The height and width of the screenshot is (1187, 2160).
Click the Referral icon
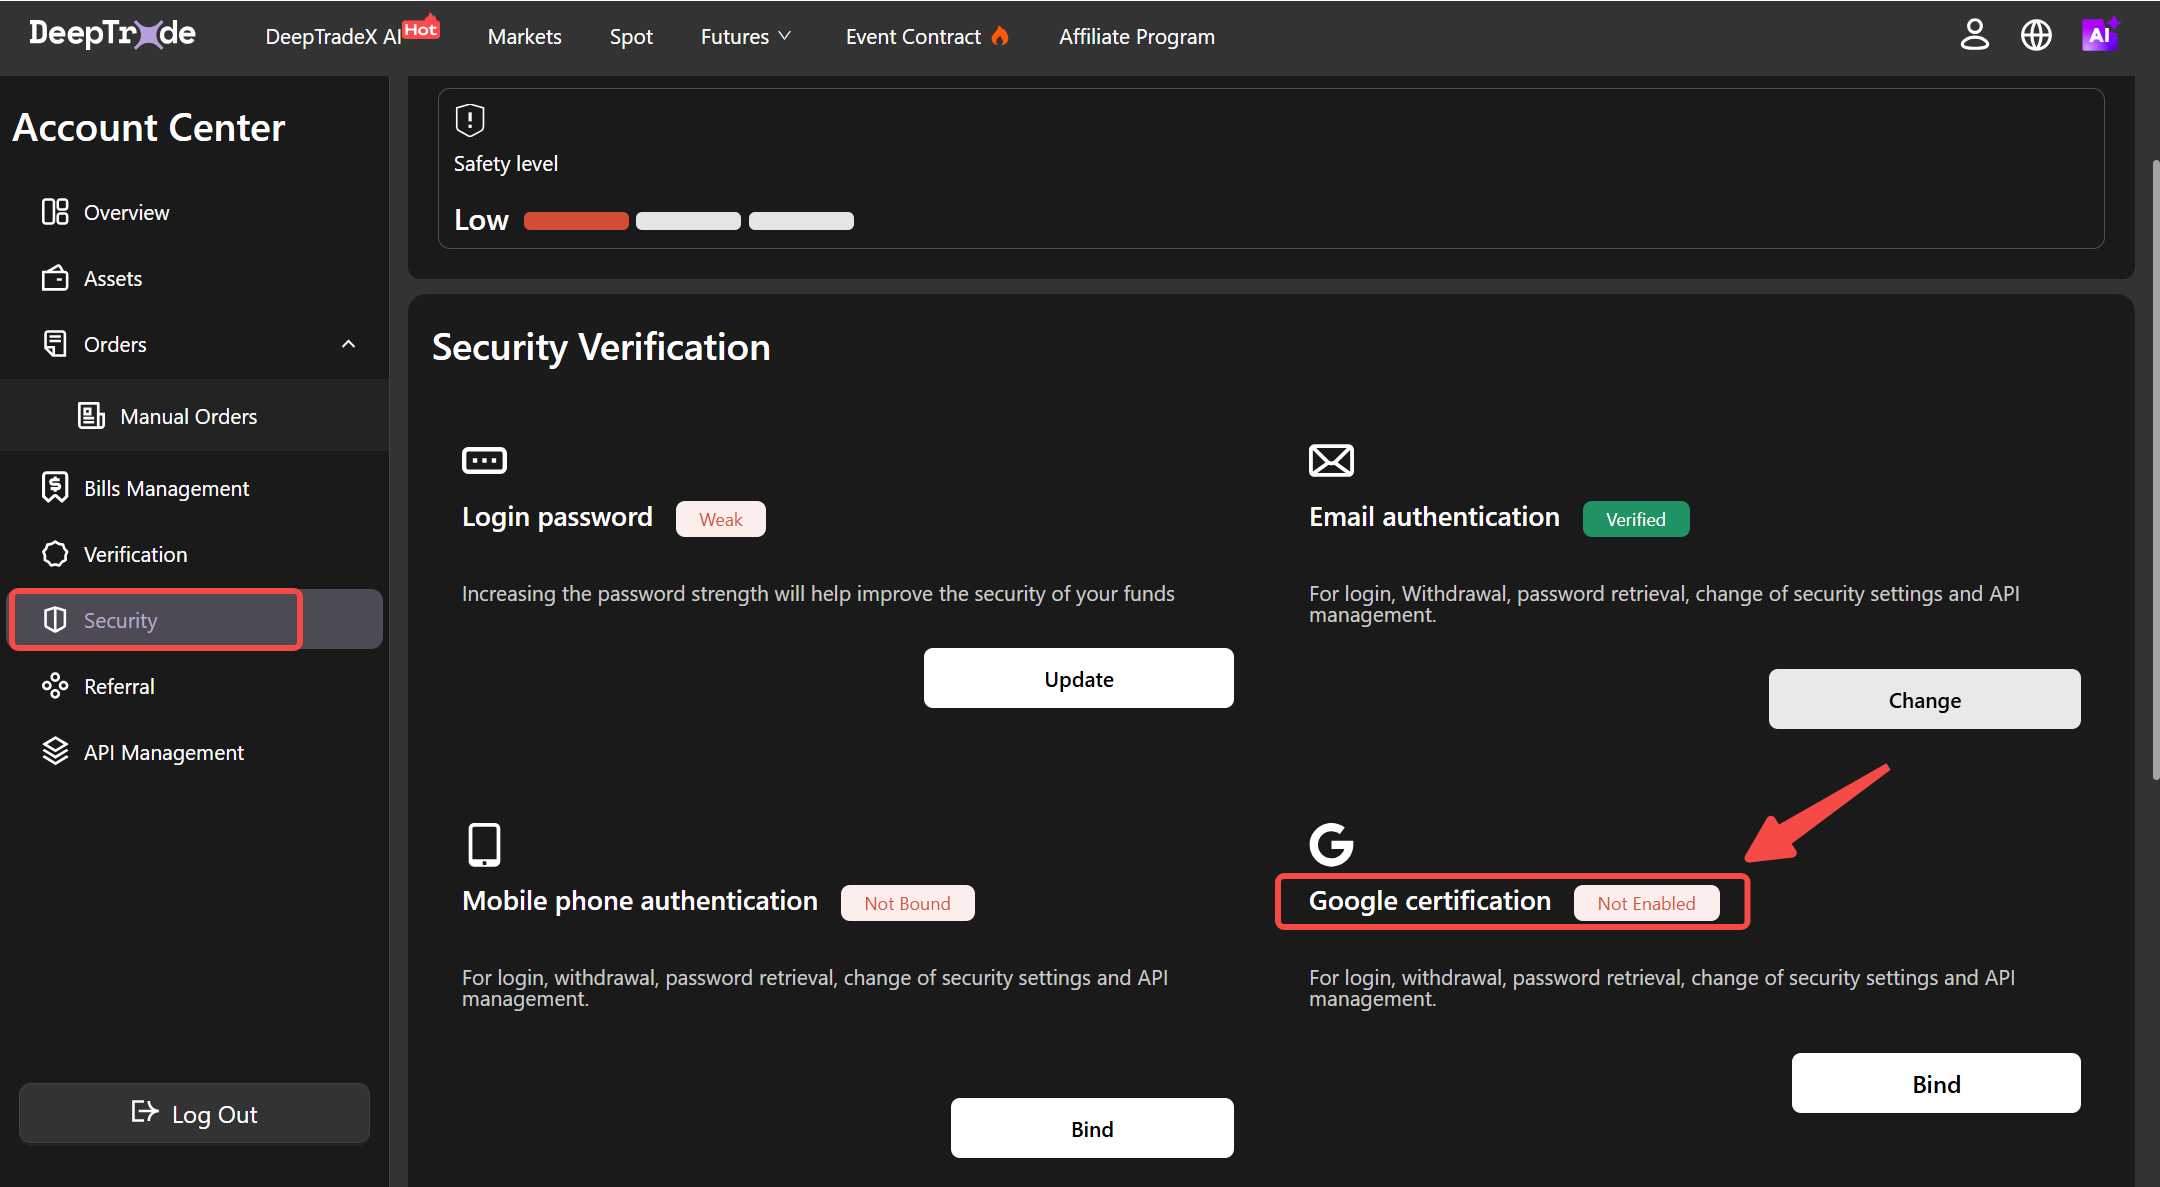tap(55, 686)
